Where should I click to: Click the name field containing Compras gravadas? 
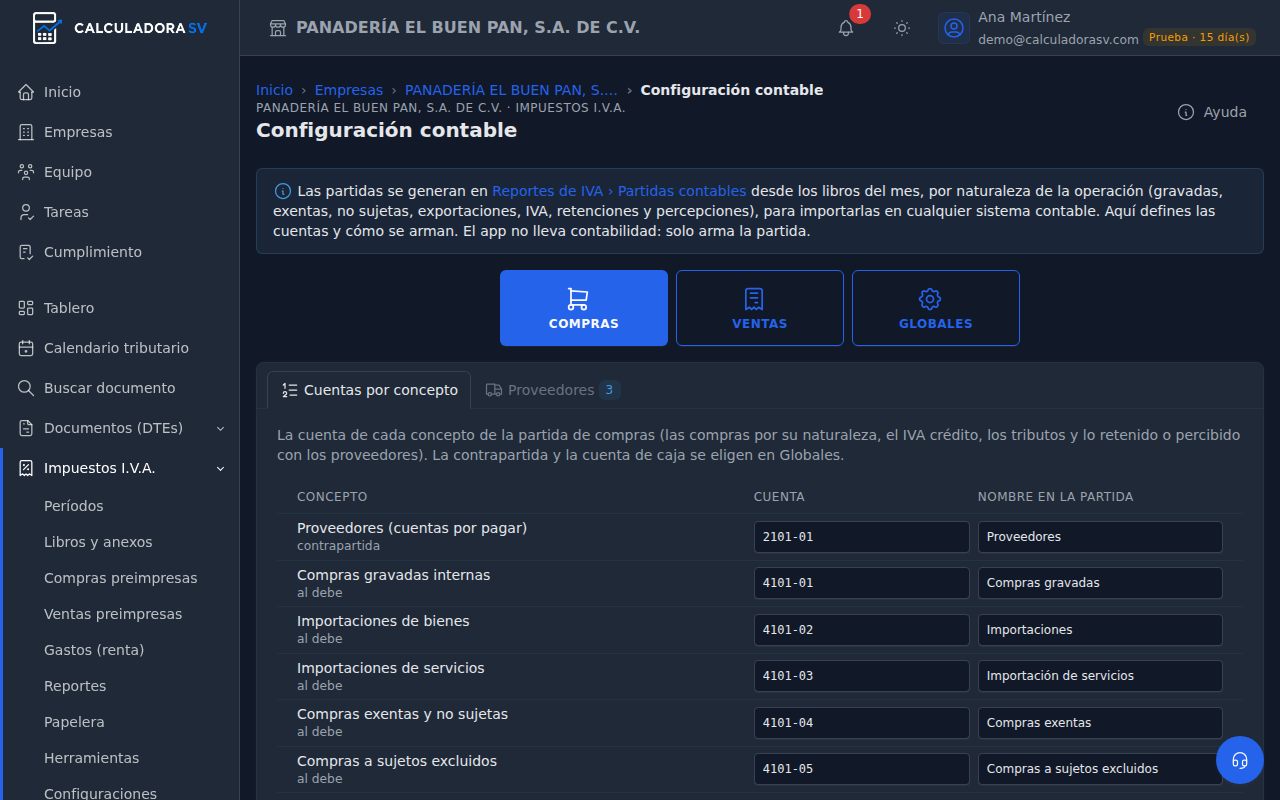click(1100, 583)
